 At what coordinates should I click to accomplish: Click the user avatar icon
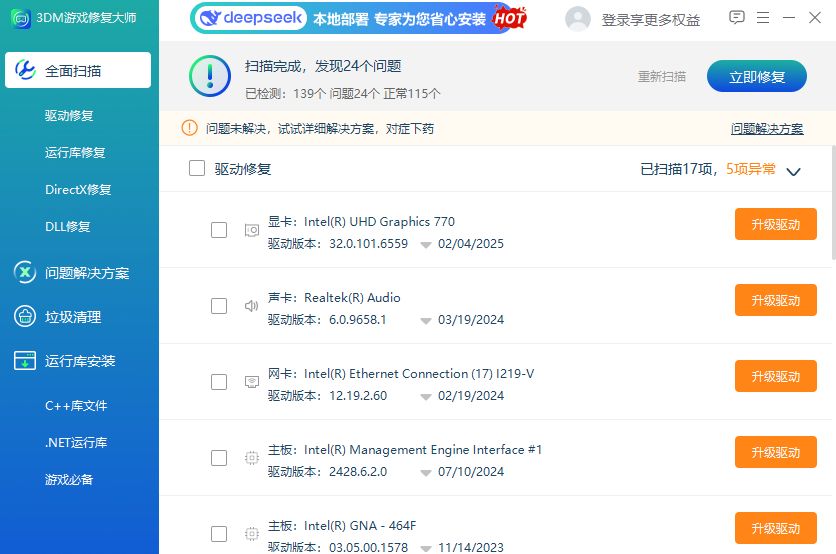point(577,19)
